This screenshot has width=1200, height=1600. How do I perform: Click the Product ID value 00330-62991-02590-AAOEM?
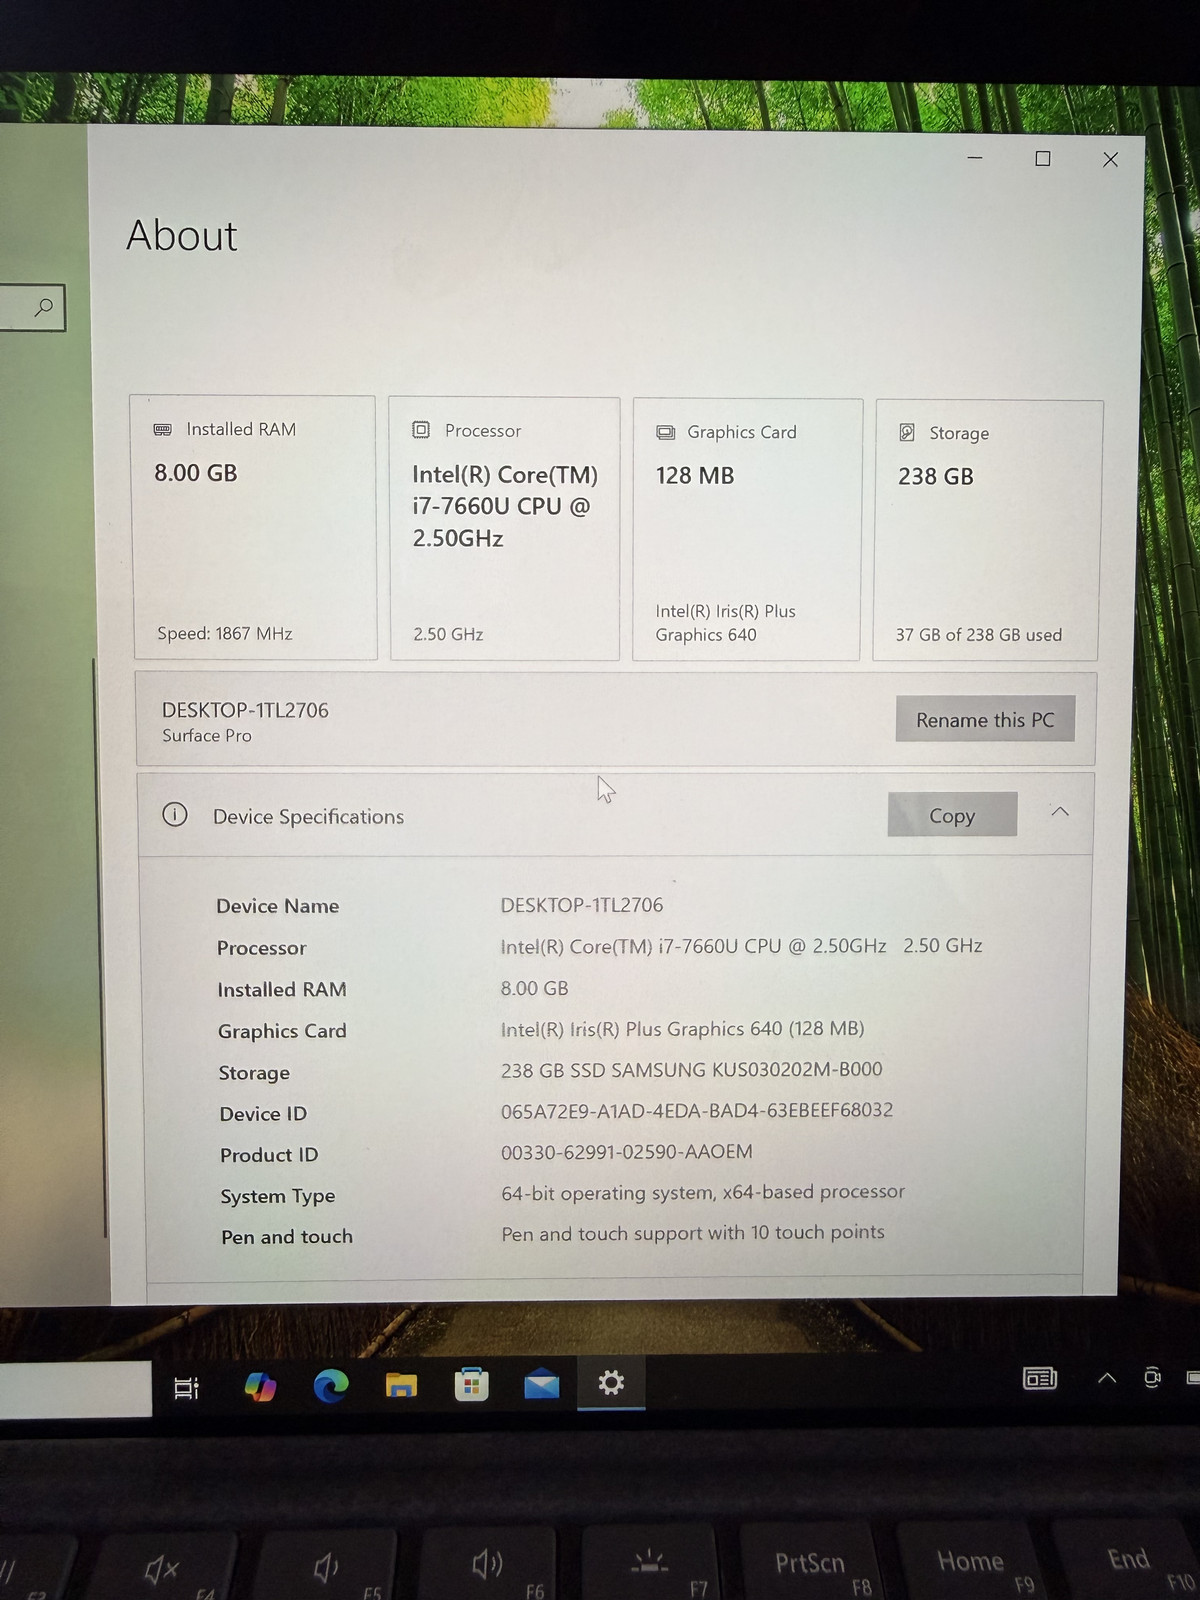(x=627, y=1152)
